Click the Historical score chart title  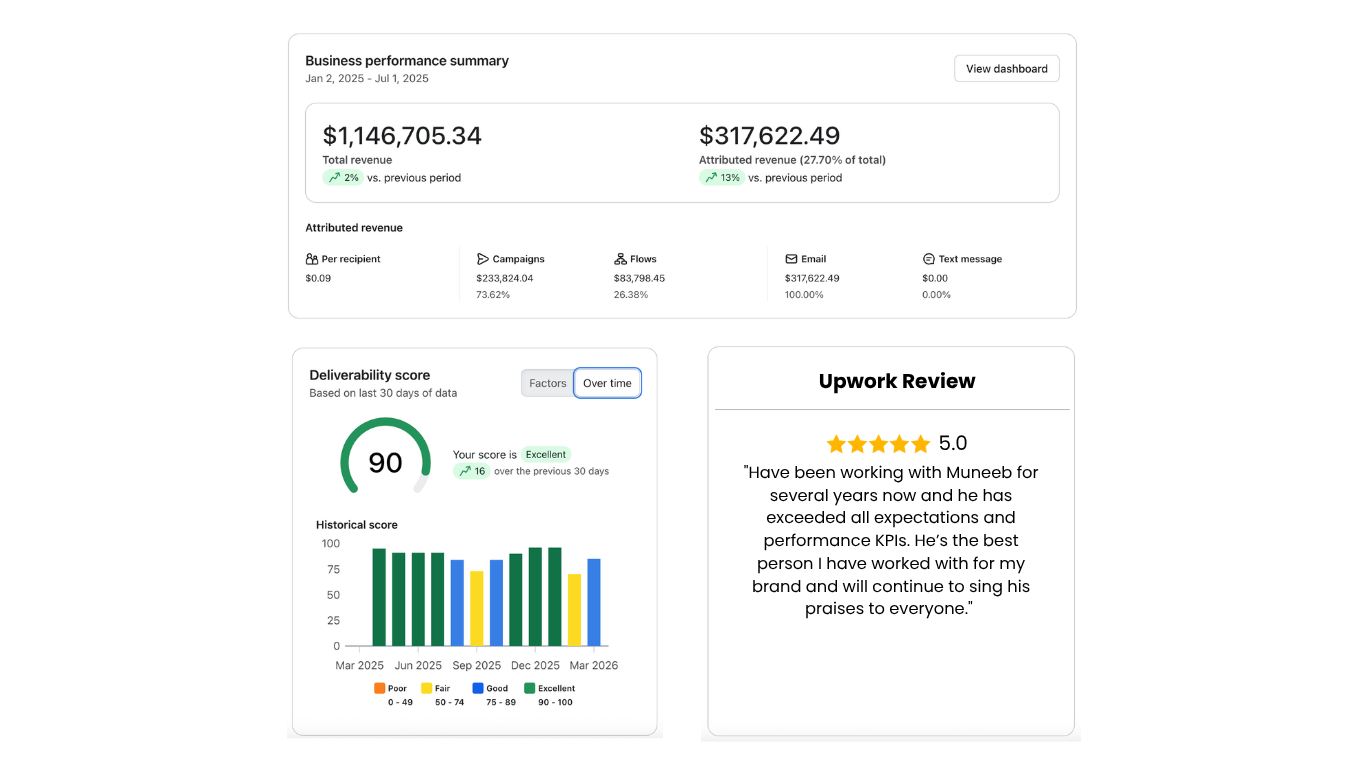click(x=357, y=525)
